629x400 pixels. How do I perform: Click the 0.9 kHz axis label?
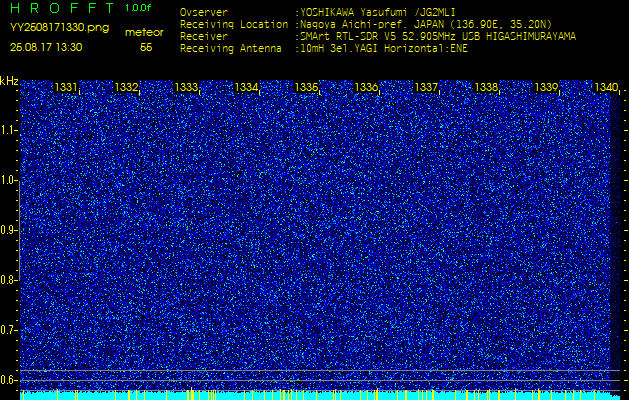pyautogui.click(x=8, y=230)
